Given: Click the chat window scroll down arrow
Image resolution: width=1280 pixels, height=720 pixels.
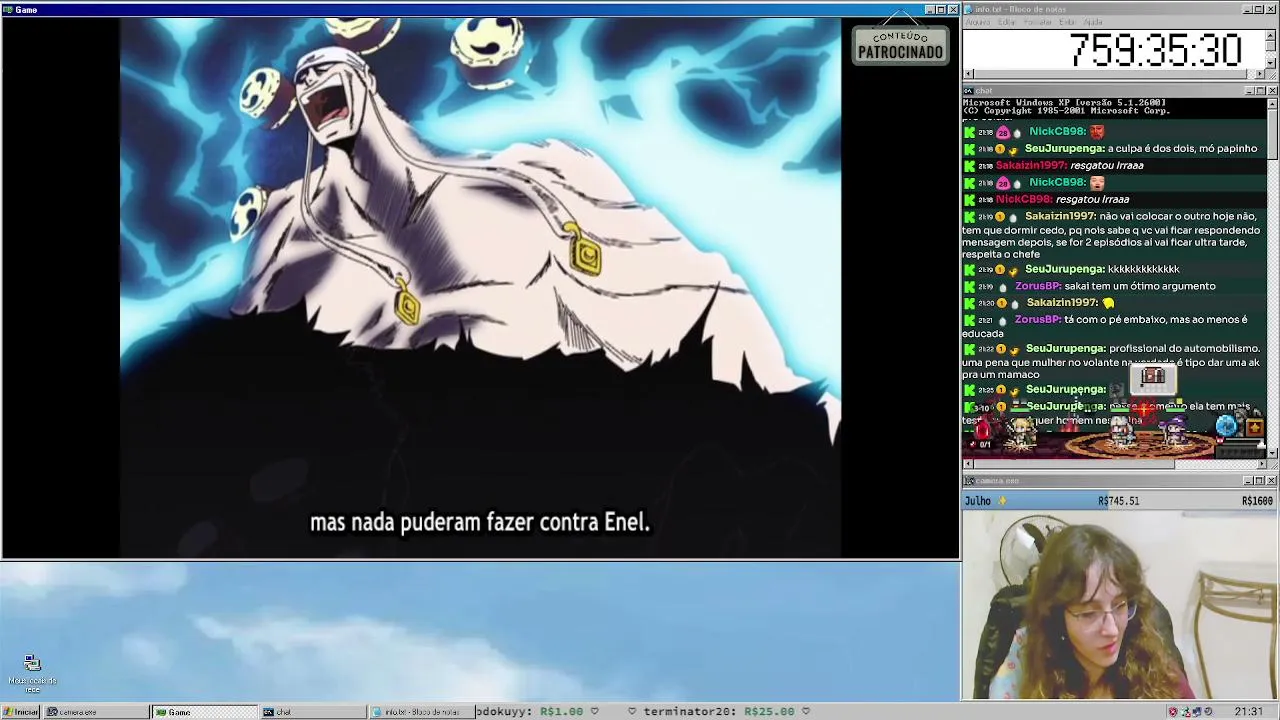Looking at the screenshot, I should coord(1272,453).
